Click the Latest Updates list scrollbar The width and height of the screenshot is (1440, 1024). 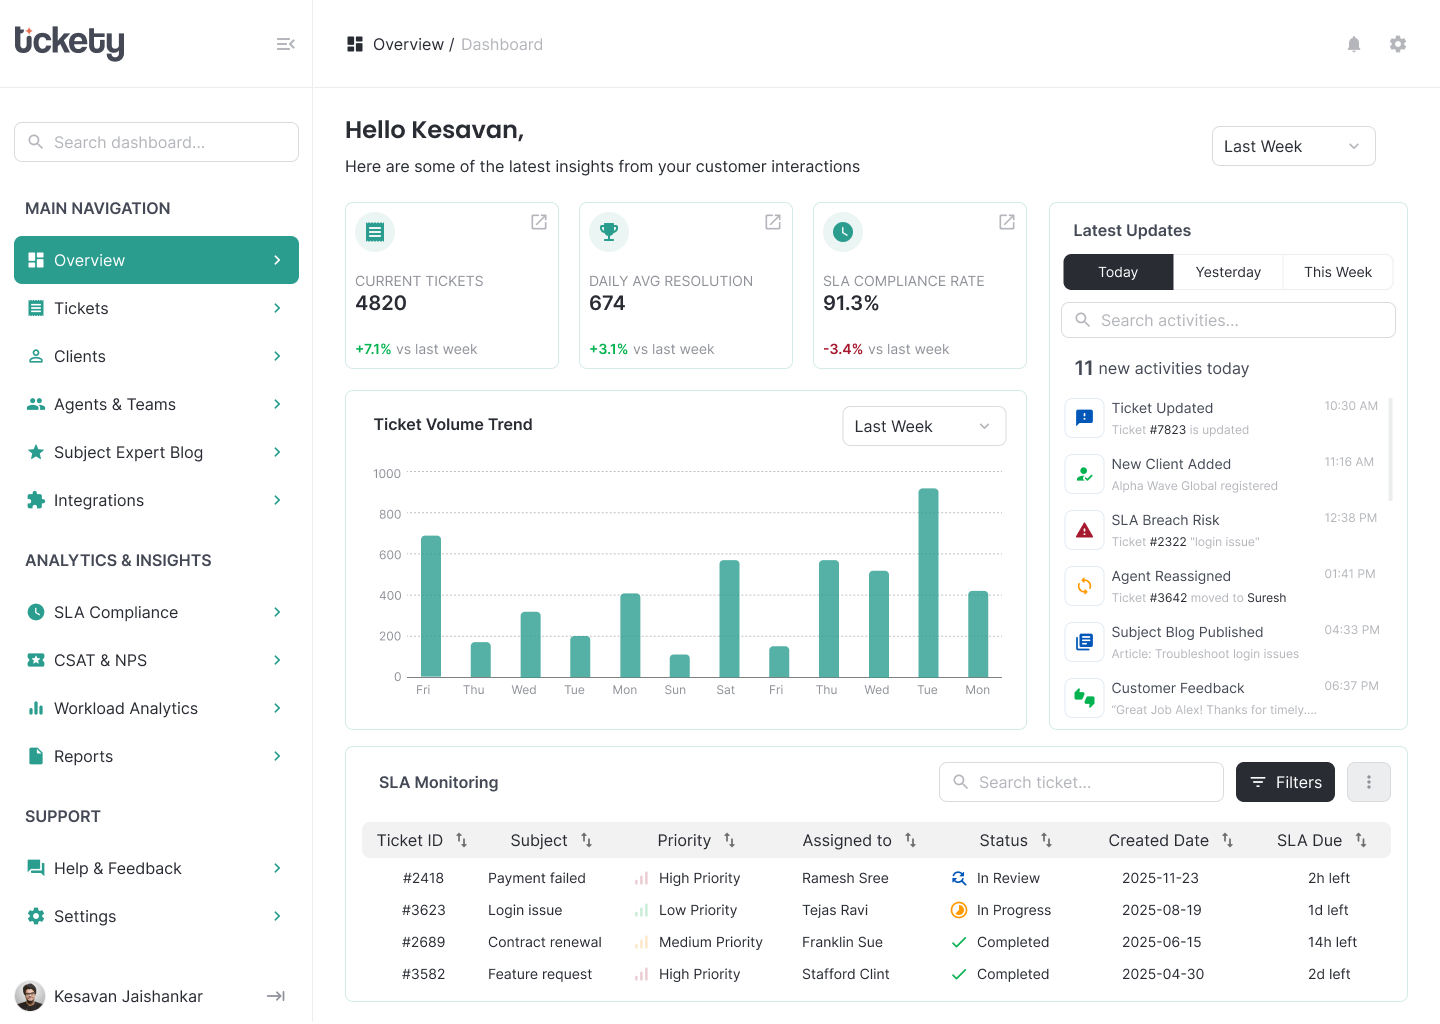[x=1390, y=450]
